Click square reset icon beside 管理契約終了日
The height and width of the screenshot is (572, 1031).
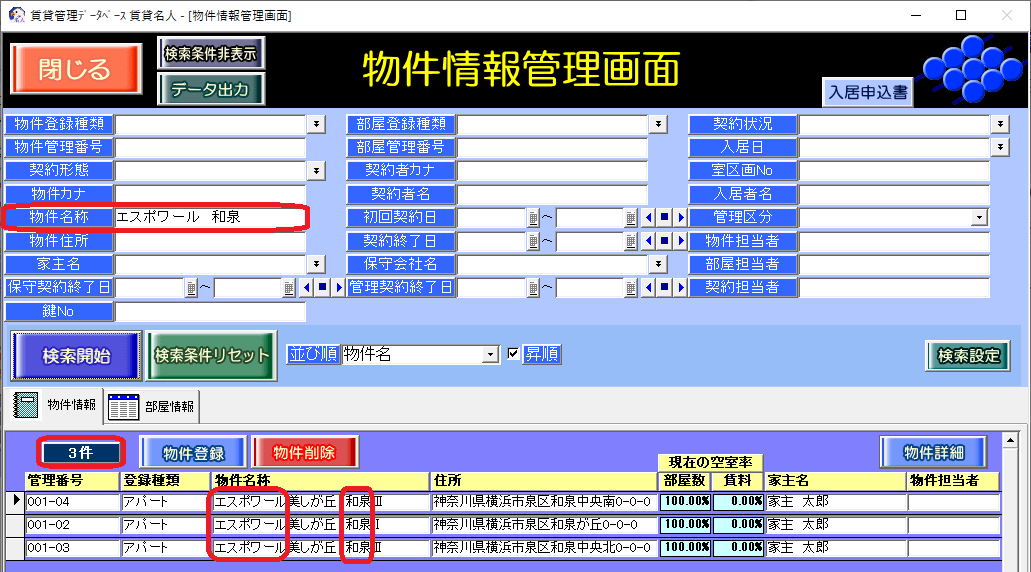pos(664,288)
